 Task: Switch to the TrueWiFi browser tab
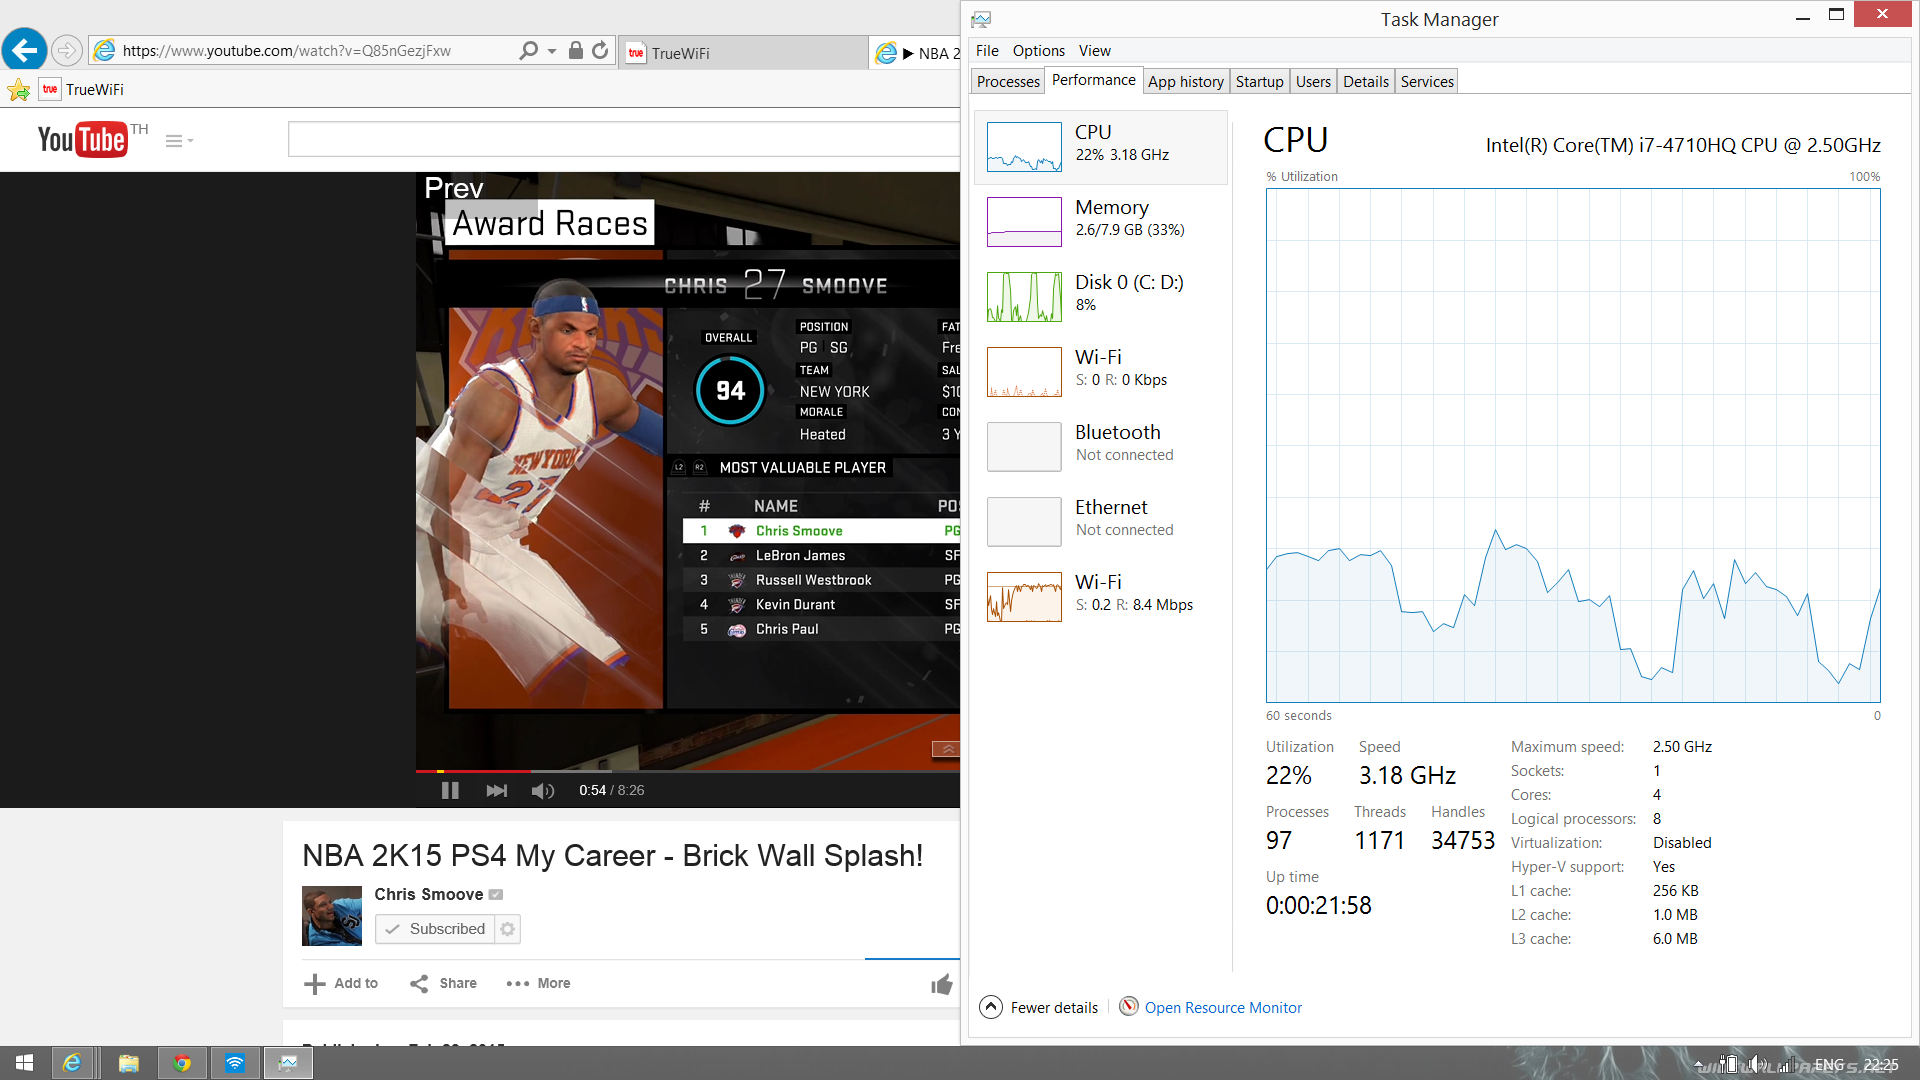(744, 53)
